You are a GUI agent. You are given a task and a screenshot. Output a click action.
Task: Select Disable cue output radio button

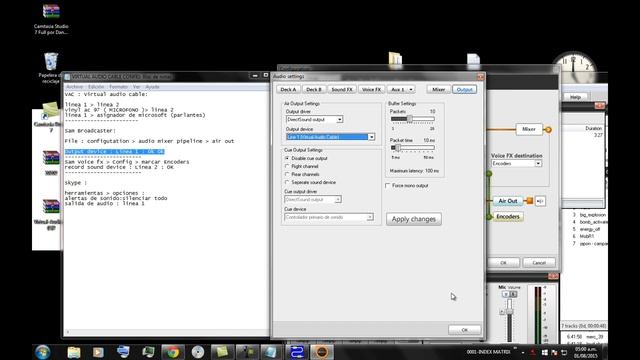[287, 158]
